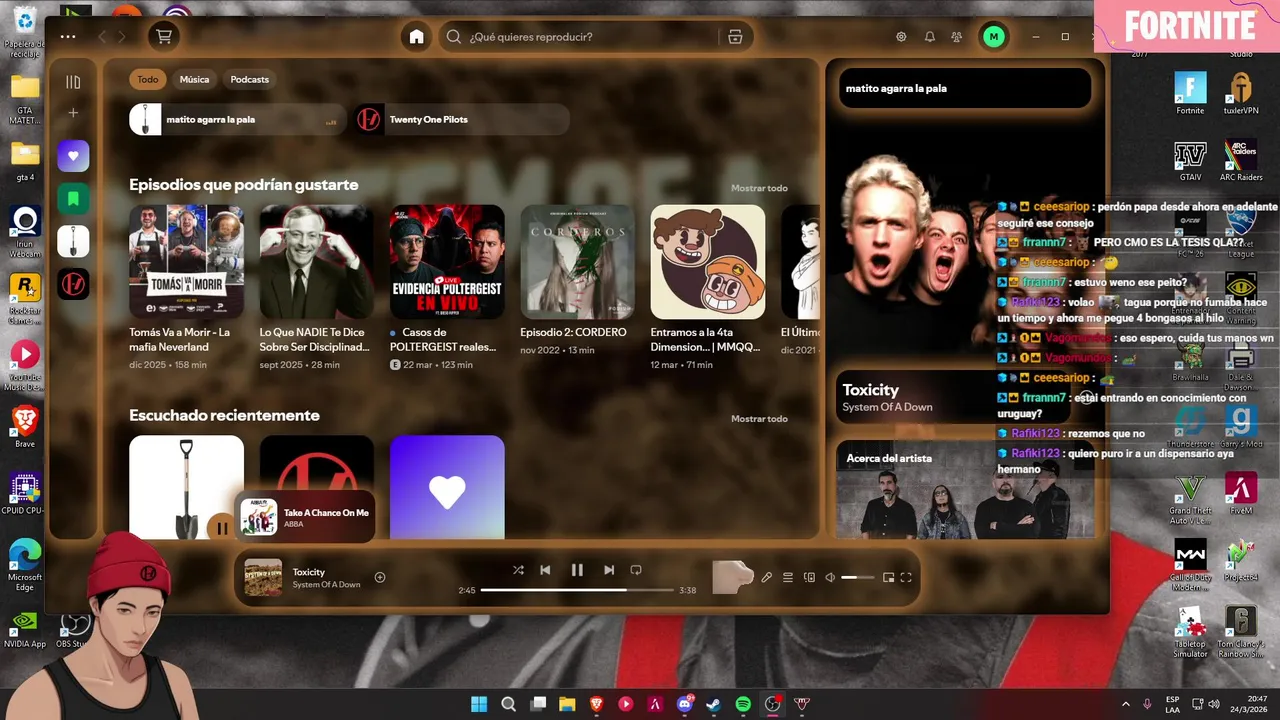Enter full screen player view
Screen dimensions: 1280x720
[x=906, y=577]
